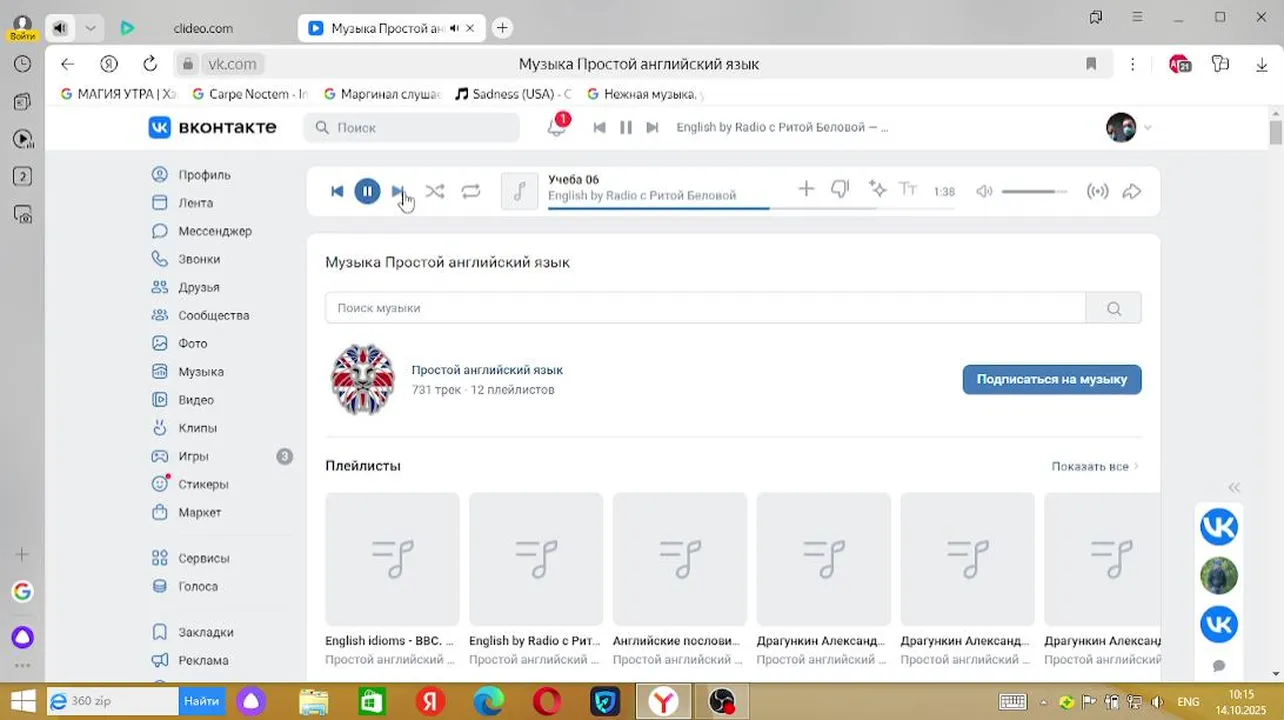Image resolution: width=1284 pixels, height=720 pixels.
Task: Click Показать все playlists link
Action: pyautogui.click(x=1094, y=466)
